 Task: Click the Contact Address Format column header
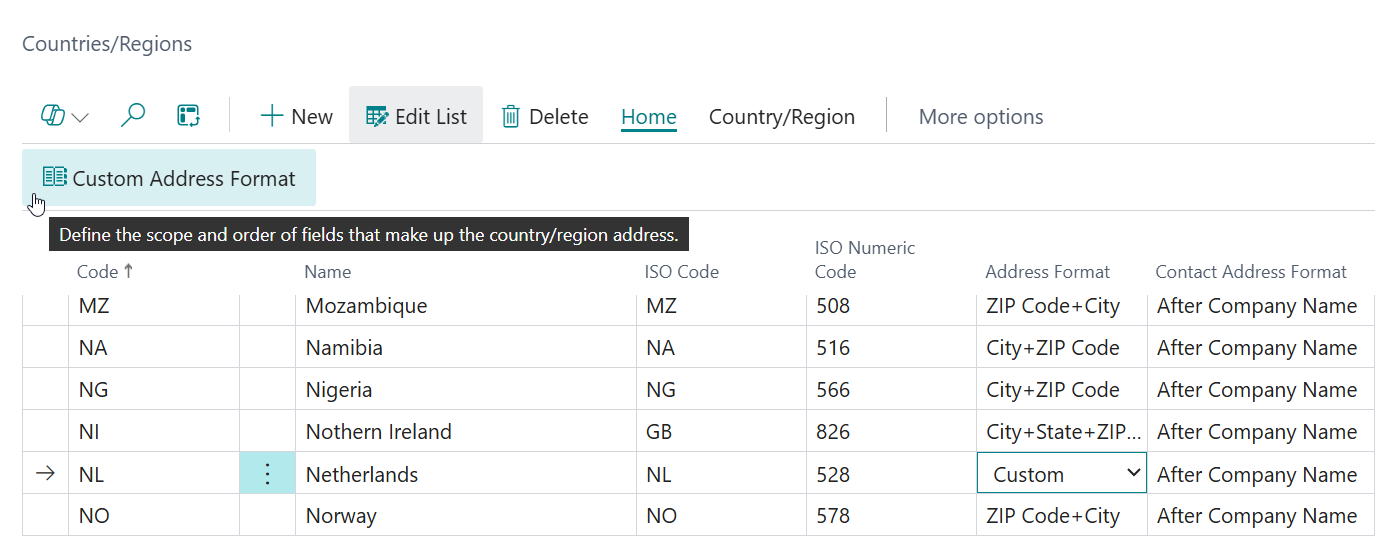[x=1250, y=272]
